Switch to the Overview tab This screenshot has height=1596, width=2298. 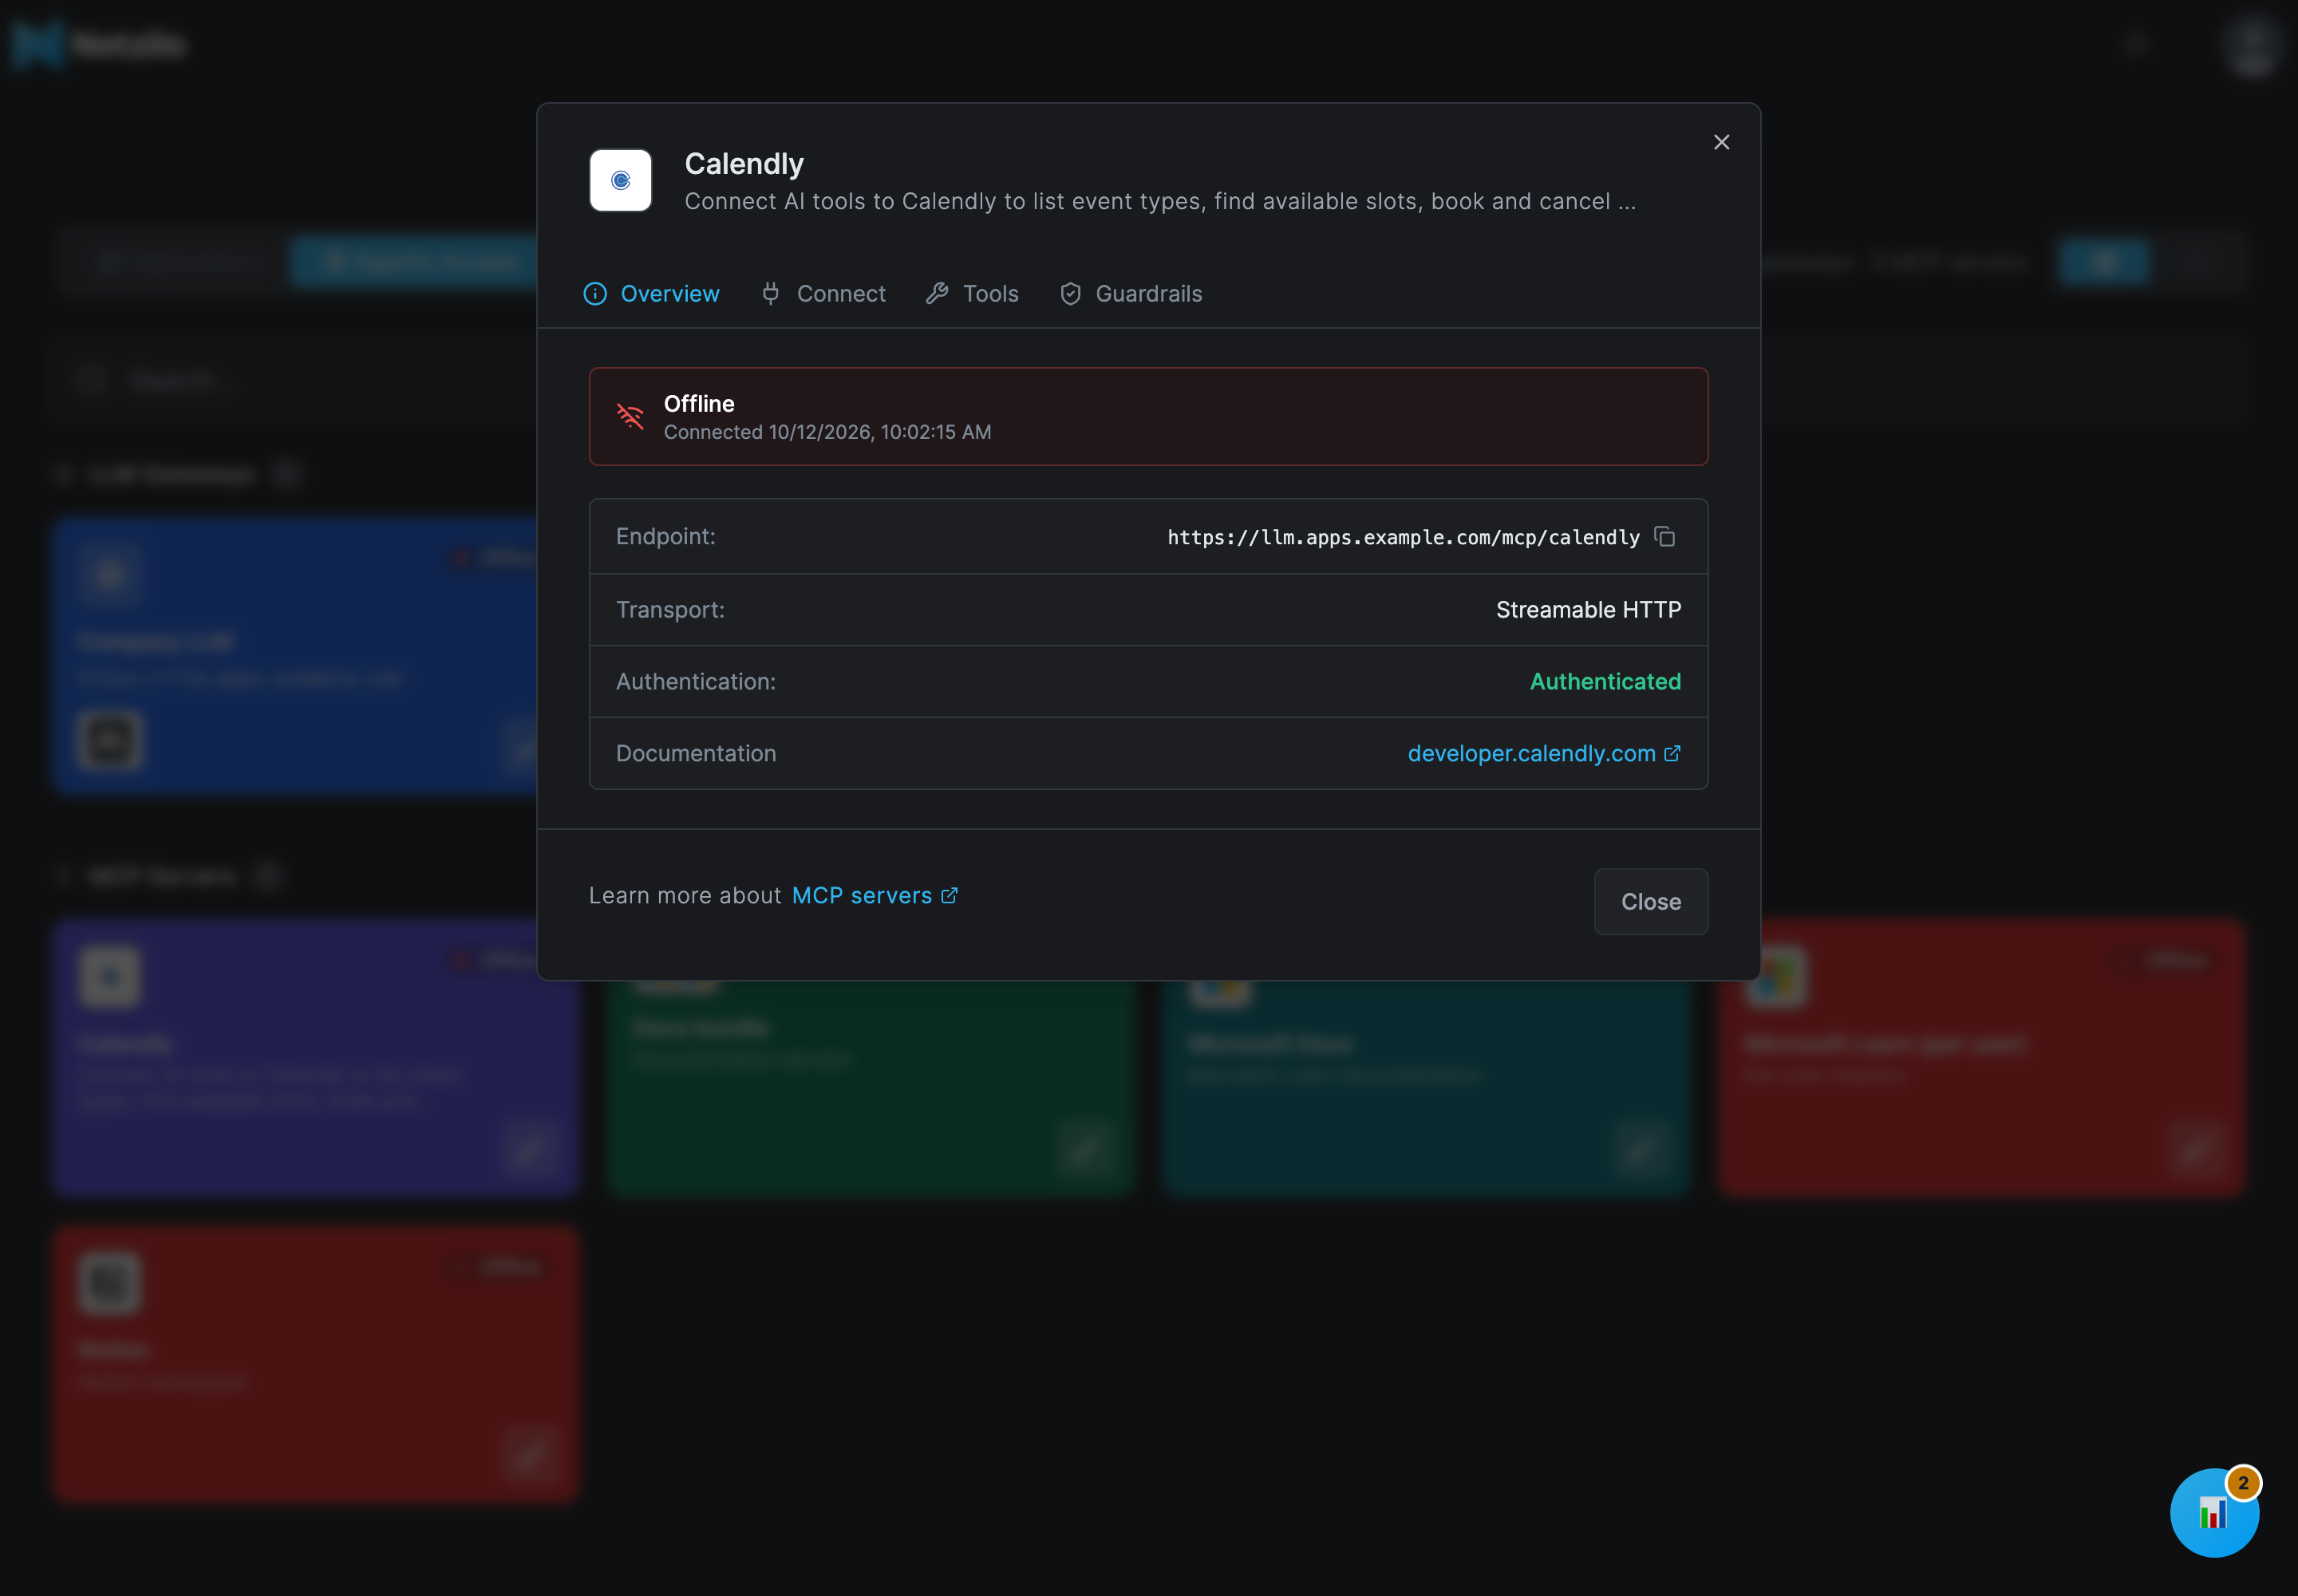pos(651,294)
